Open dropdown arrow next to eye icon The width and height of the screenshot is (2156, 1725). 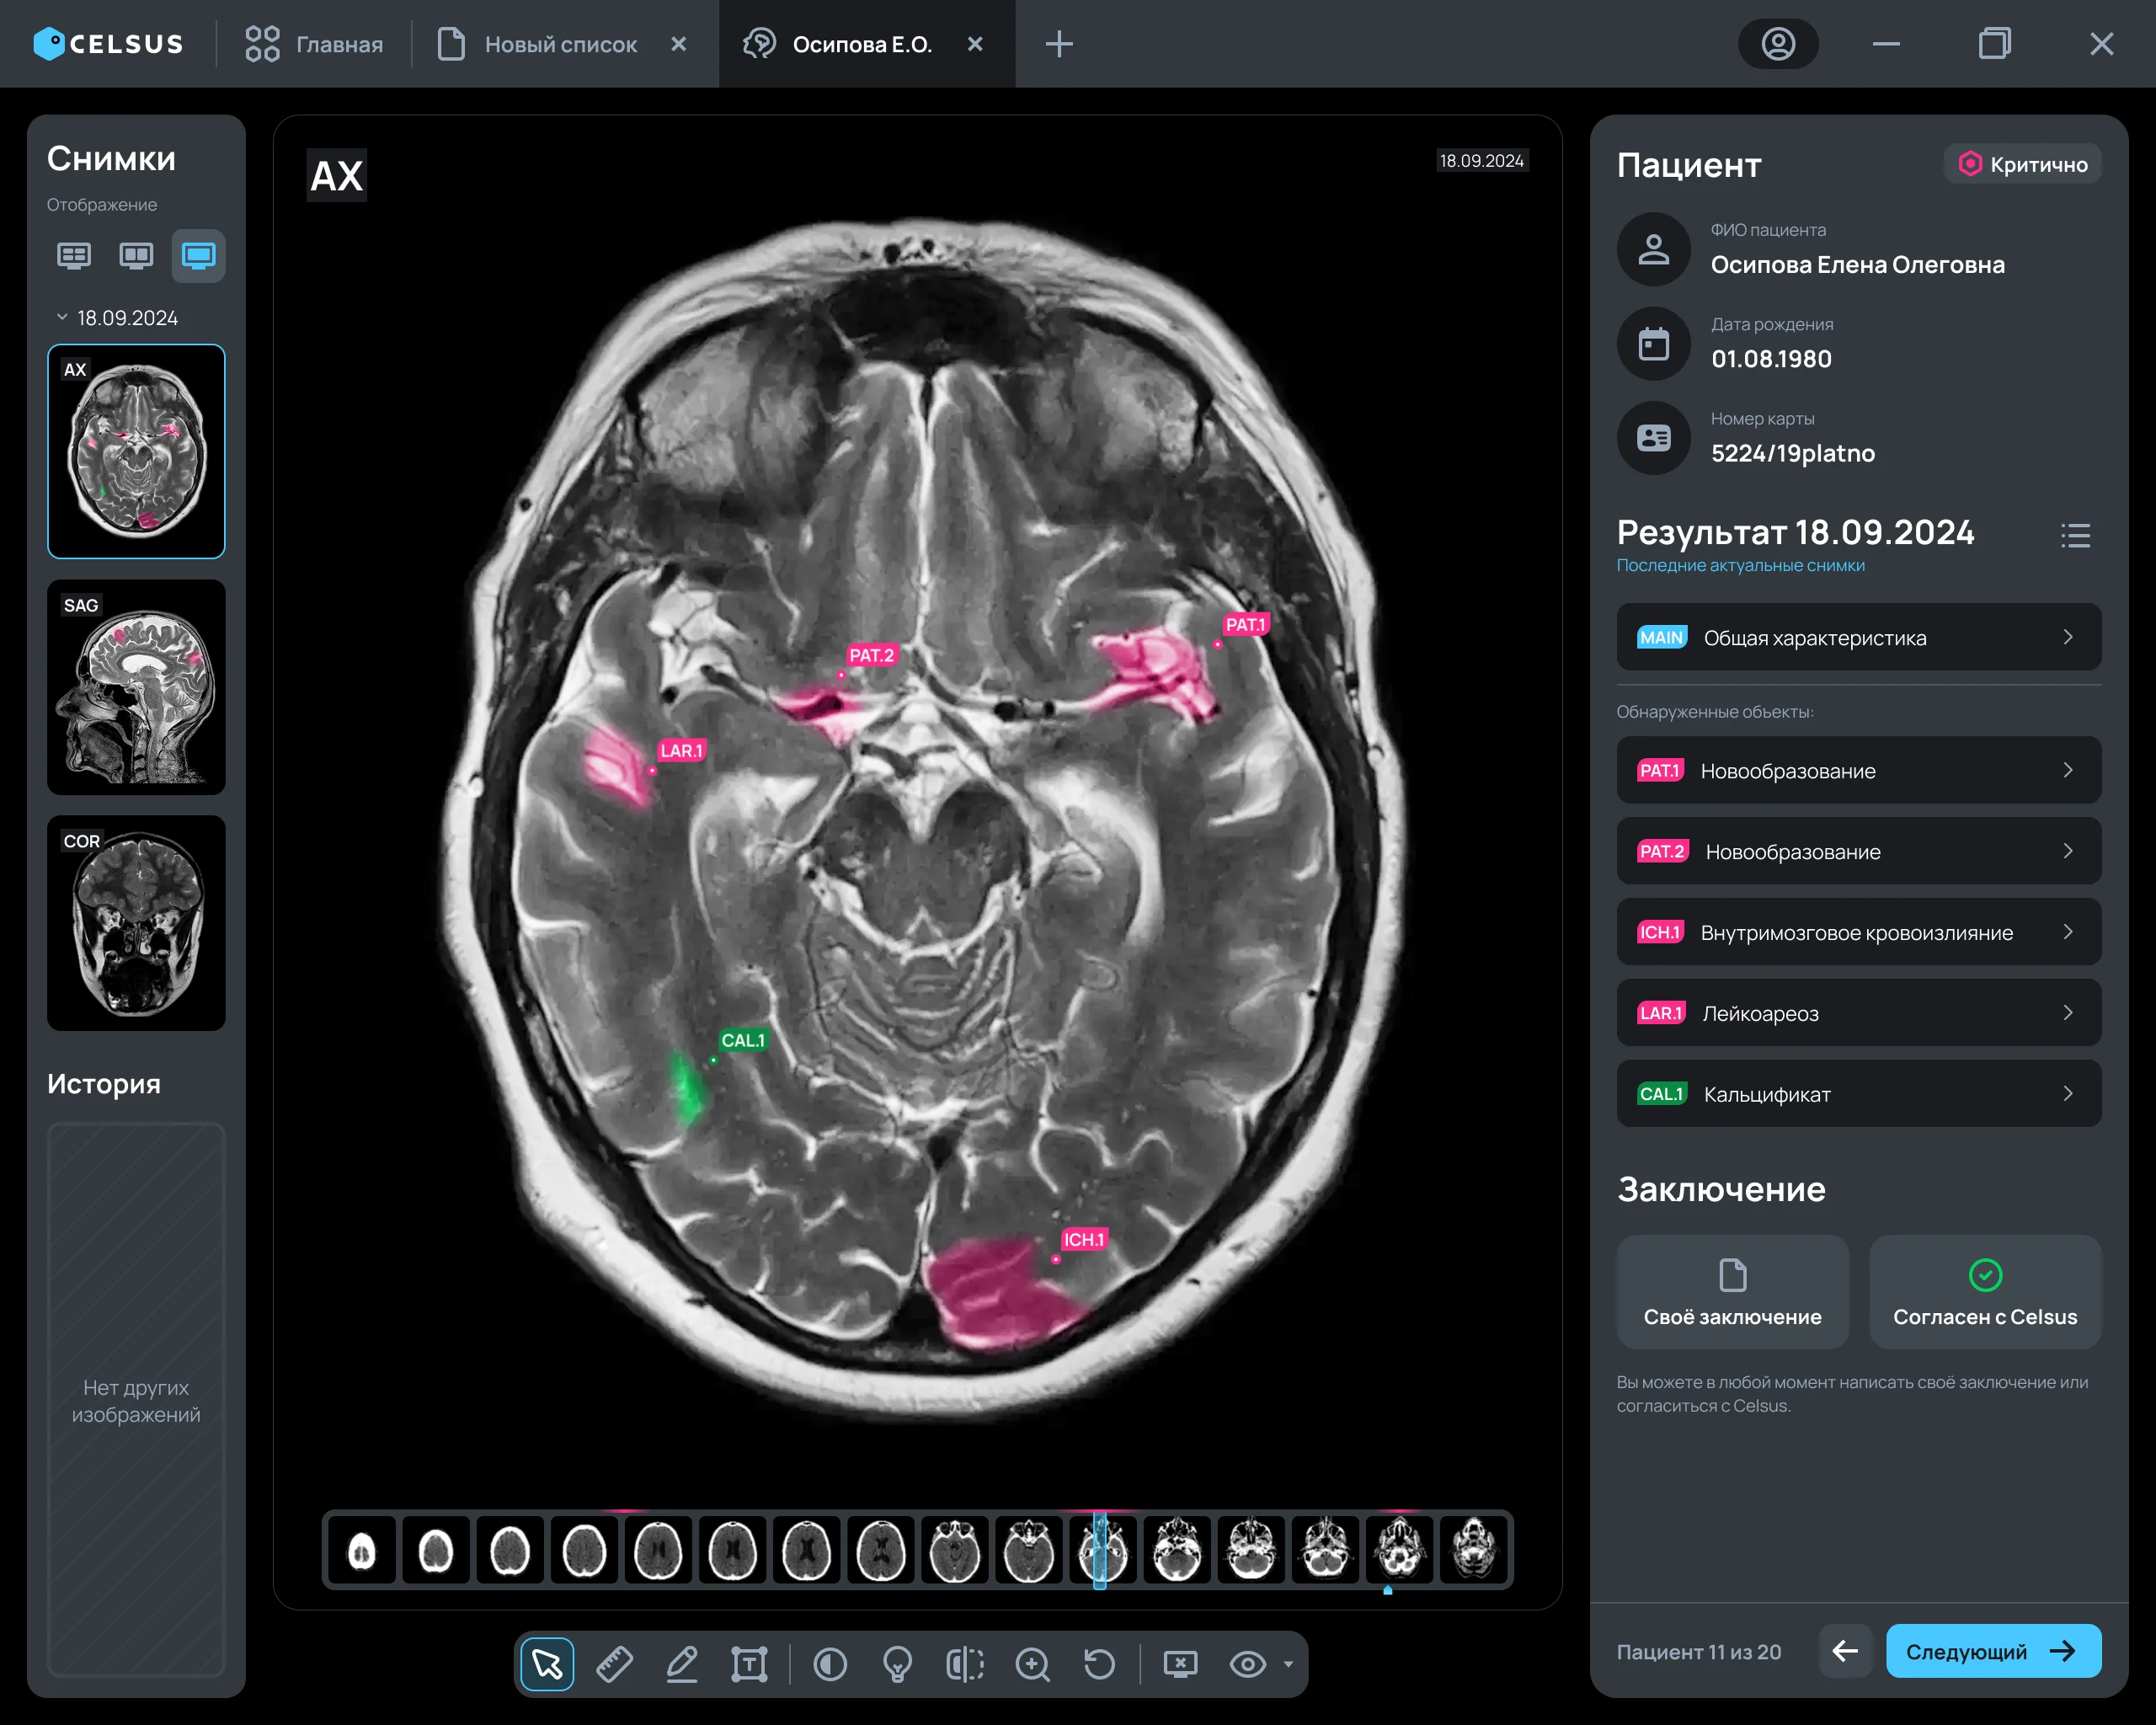coord(1288,1665)
